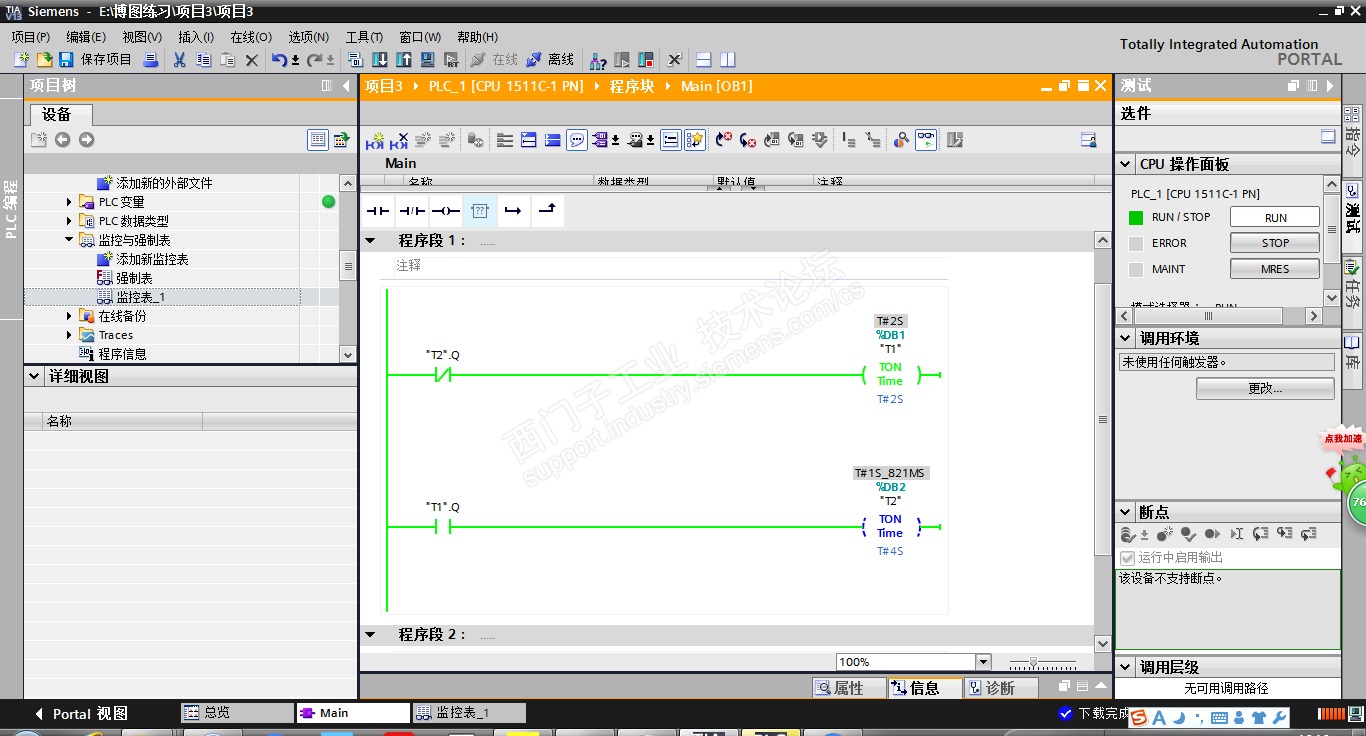Cut selection with the scissors icon
Image resolution: width=1366 pixels, height=736 pixels.
click(179, 60)
